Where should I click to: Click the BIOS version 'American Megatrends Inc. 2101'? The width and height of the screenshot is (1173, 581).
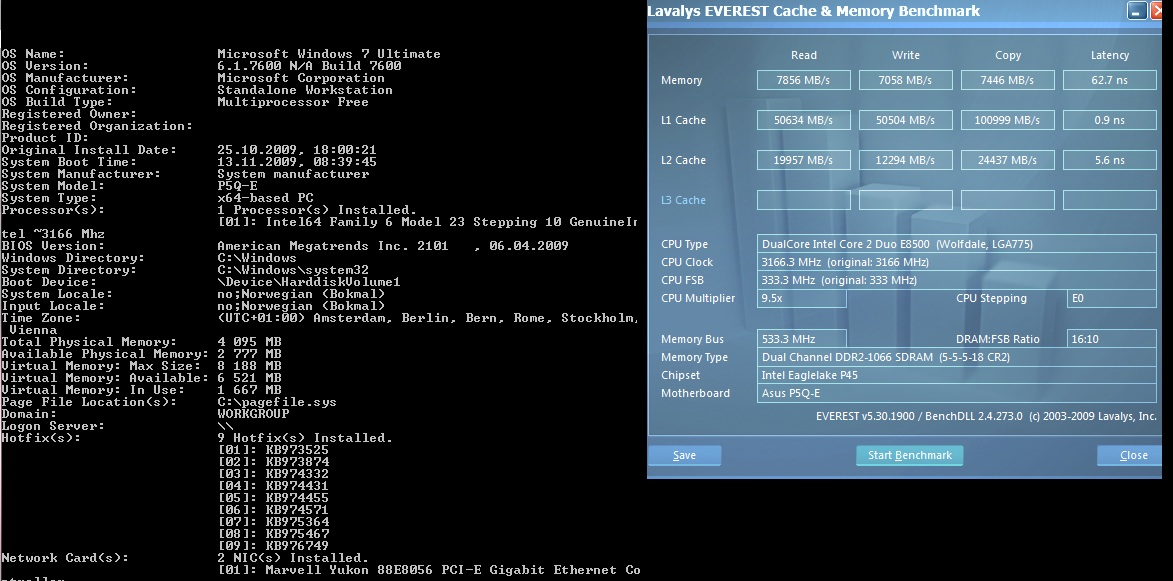pos(332,245)
